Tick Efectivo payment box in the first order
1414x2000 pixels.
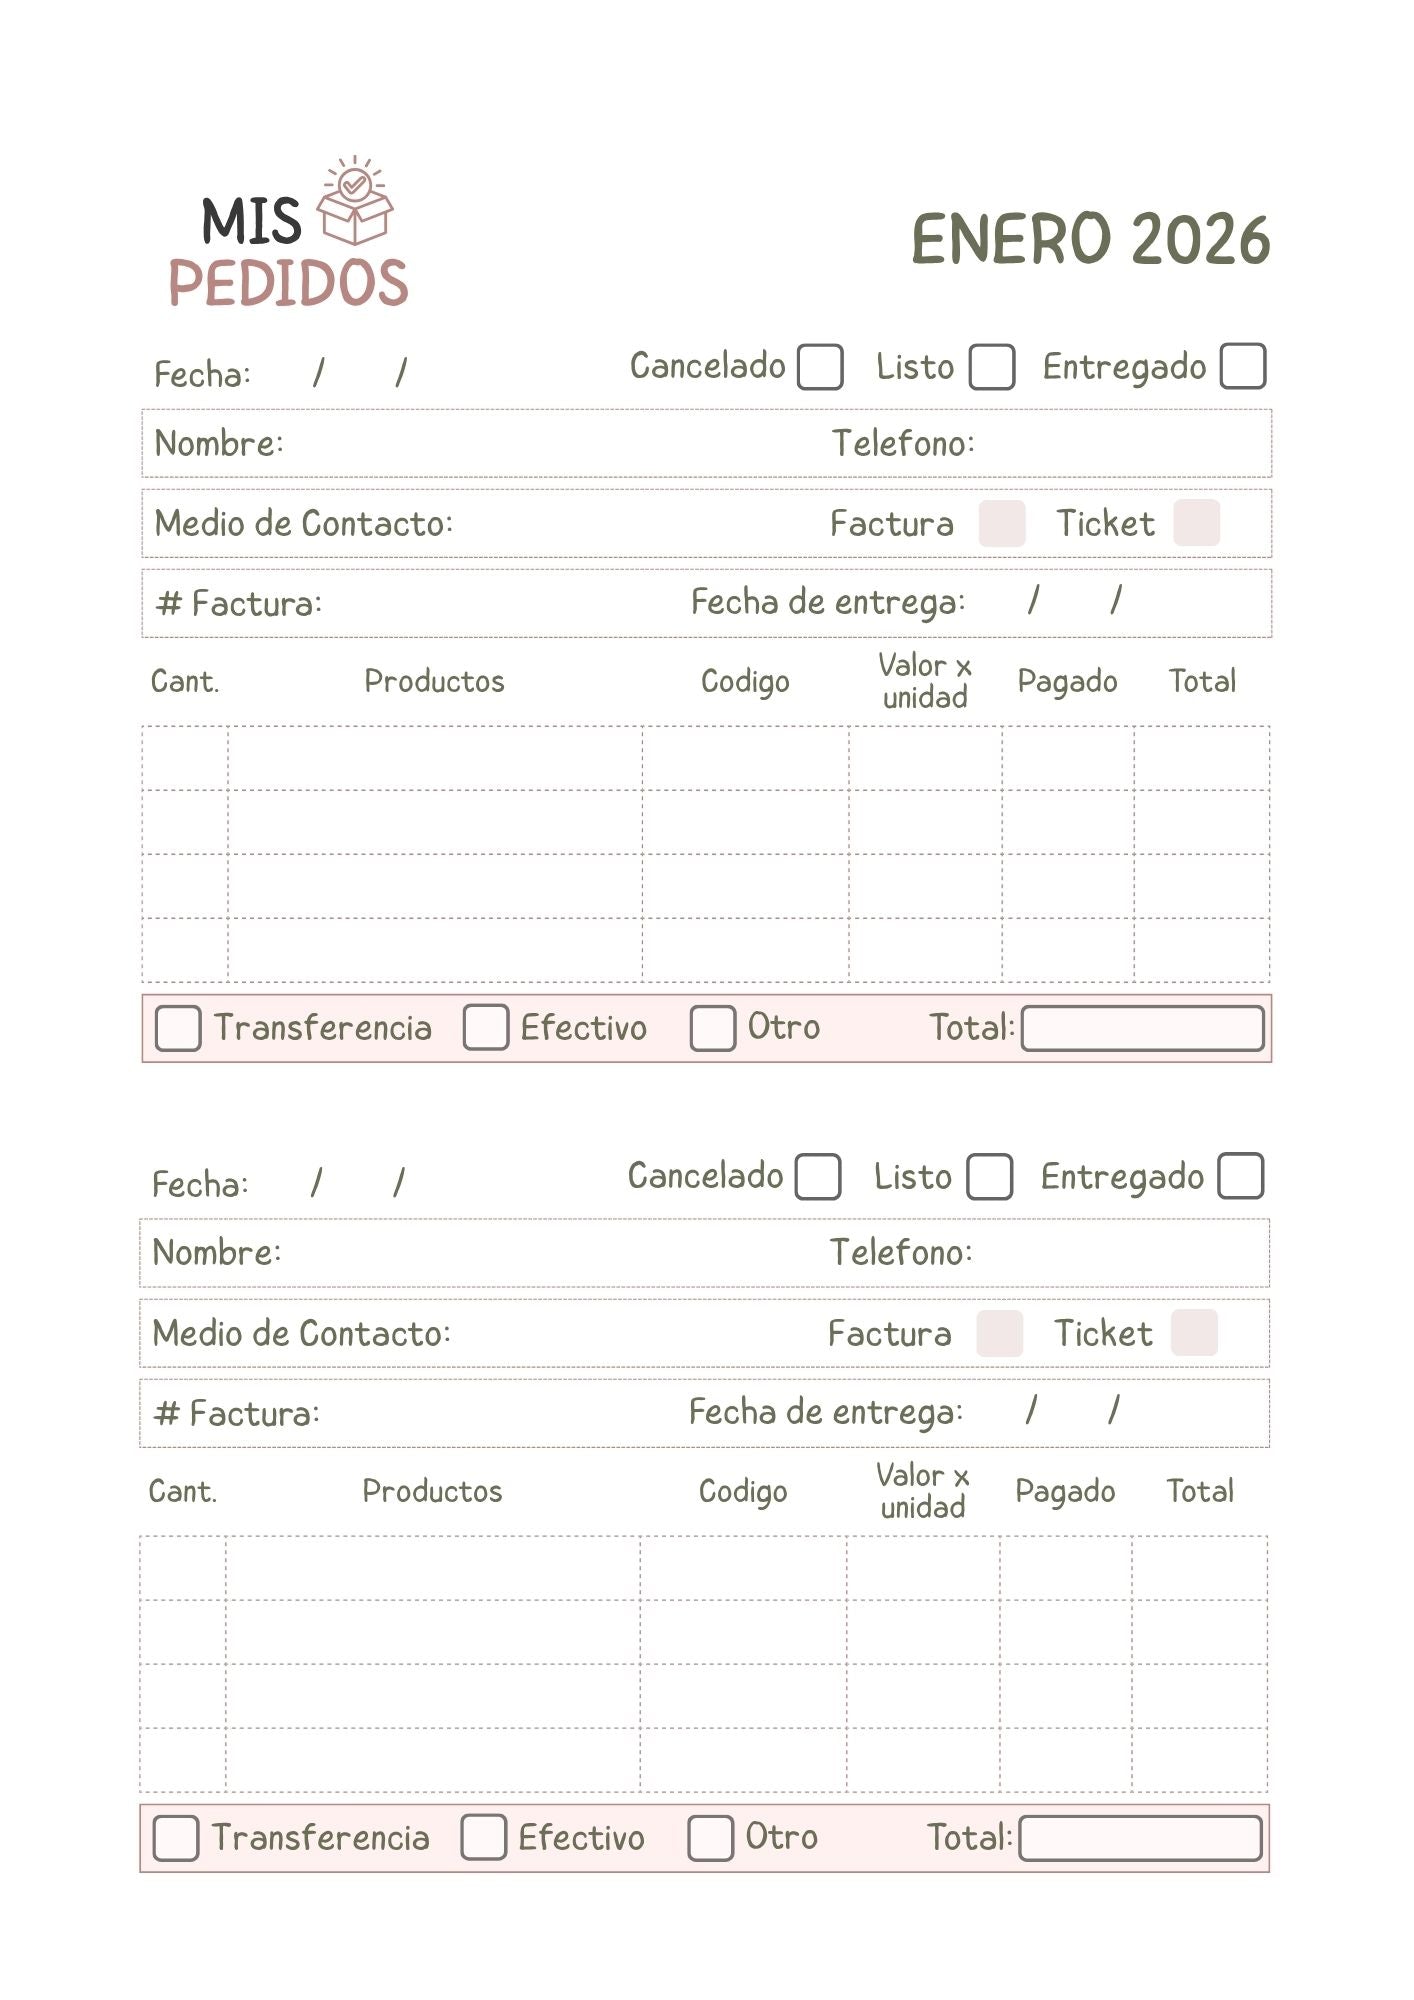click(x=486, y=1027)
